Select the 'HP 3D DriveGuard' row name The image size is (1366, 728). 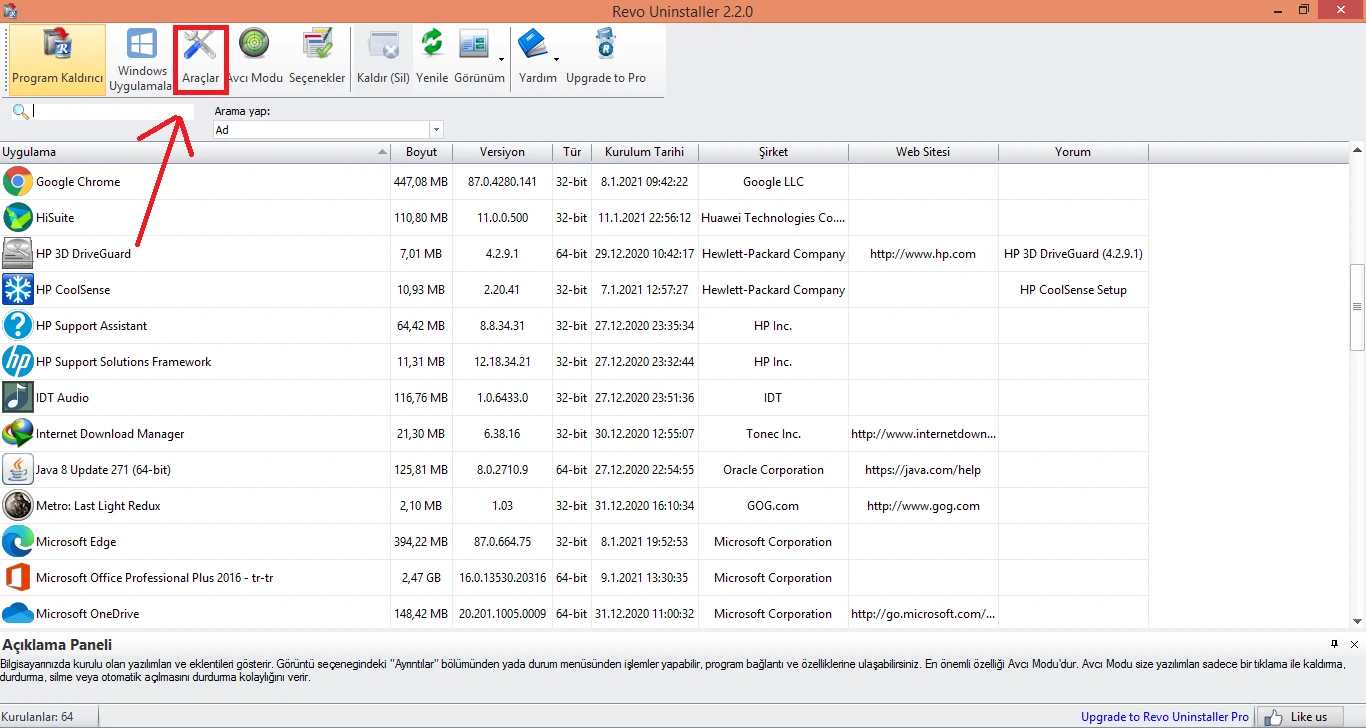pyautogui.click(x=83, y=254)
